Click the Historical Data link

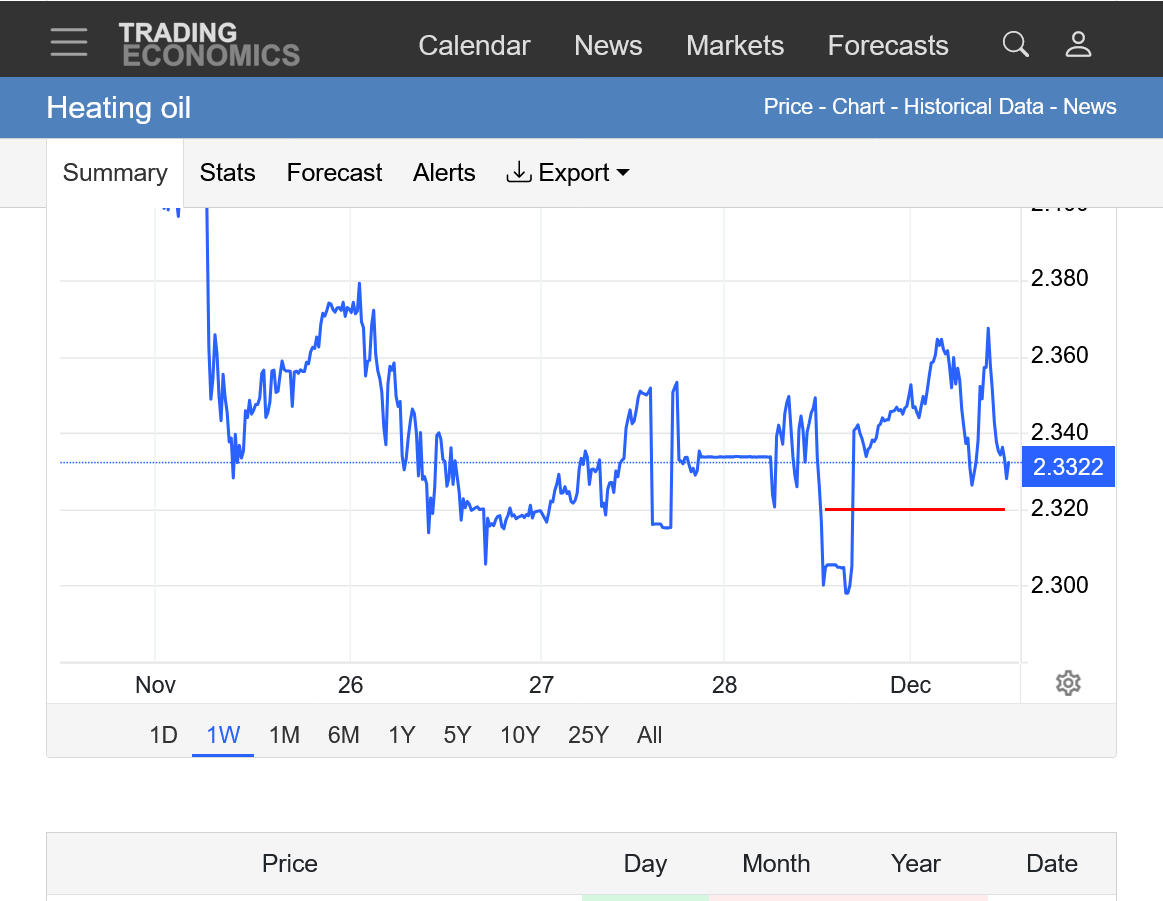click(x=973, y=107)
